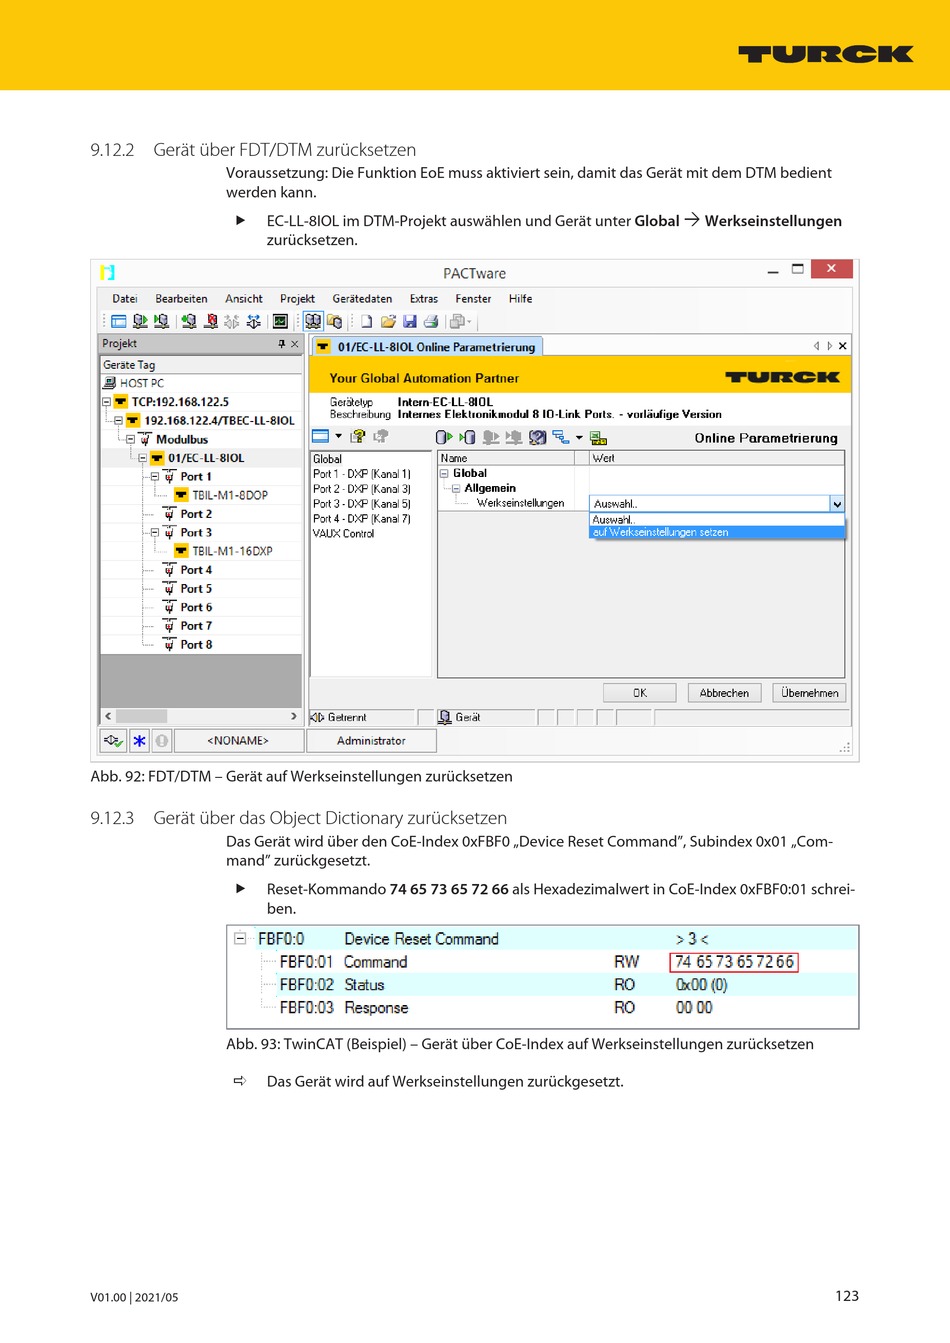Click the blue asterisk status bar icon
This screenshot has height=1343, width=950.
pos(139,741)
